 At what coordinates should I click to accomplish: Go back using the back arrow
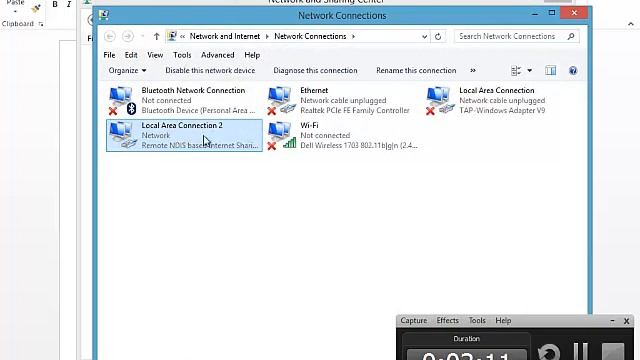[x=109, y=36]
